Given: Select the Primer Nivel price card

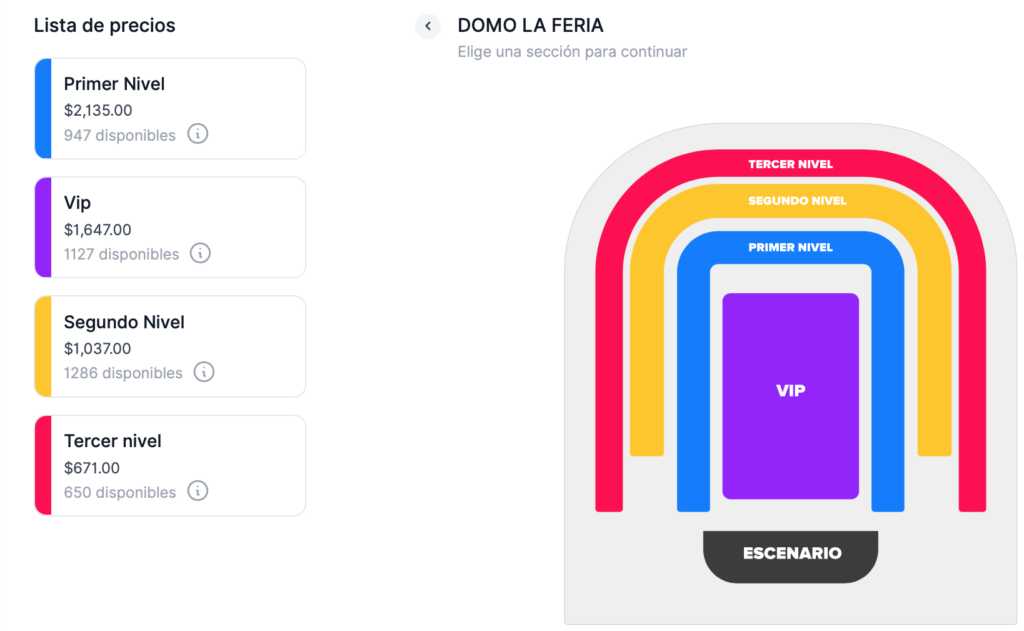Looking at the screenshot, I should (170, 108).
